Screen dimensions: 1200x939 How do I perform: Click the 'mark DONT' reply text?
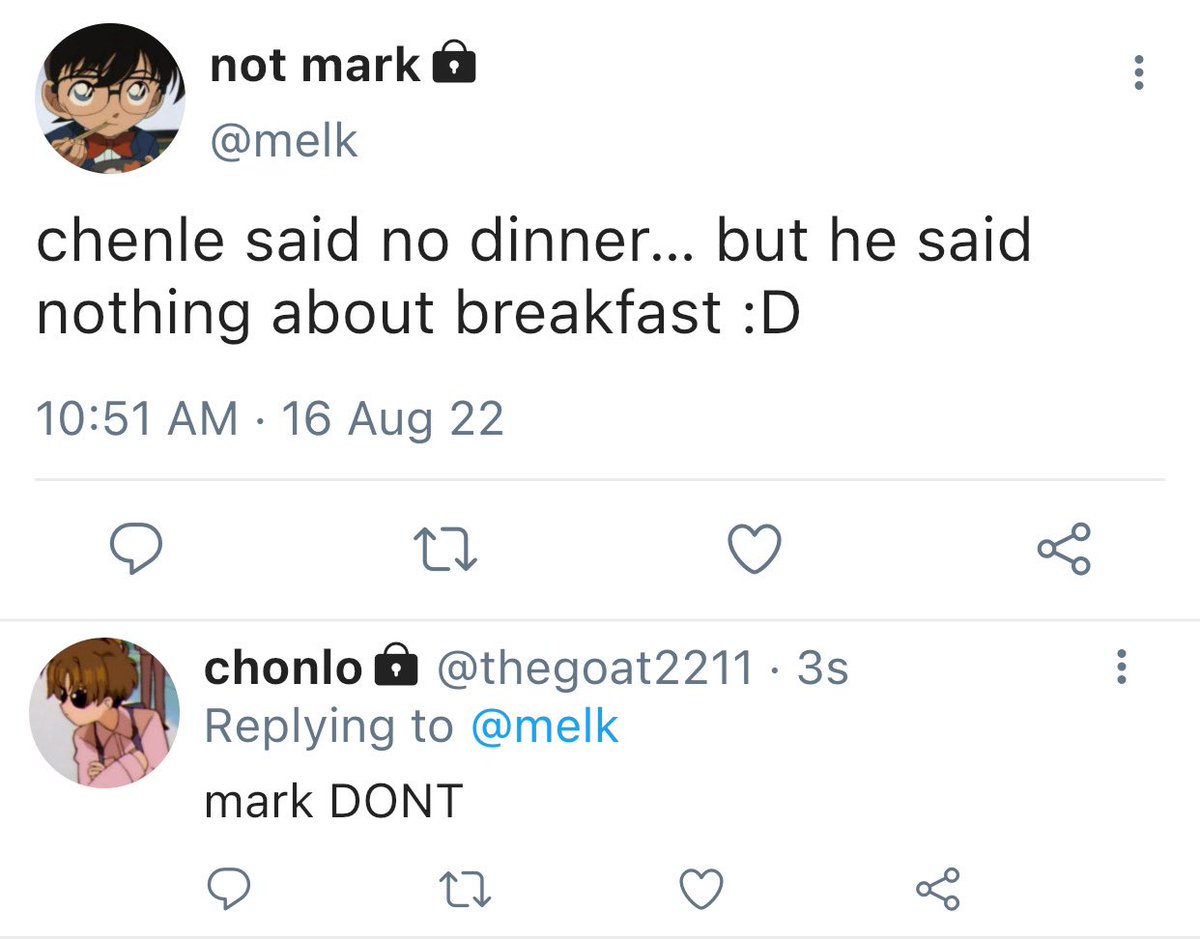point(334,800)
